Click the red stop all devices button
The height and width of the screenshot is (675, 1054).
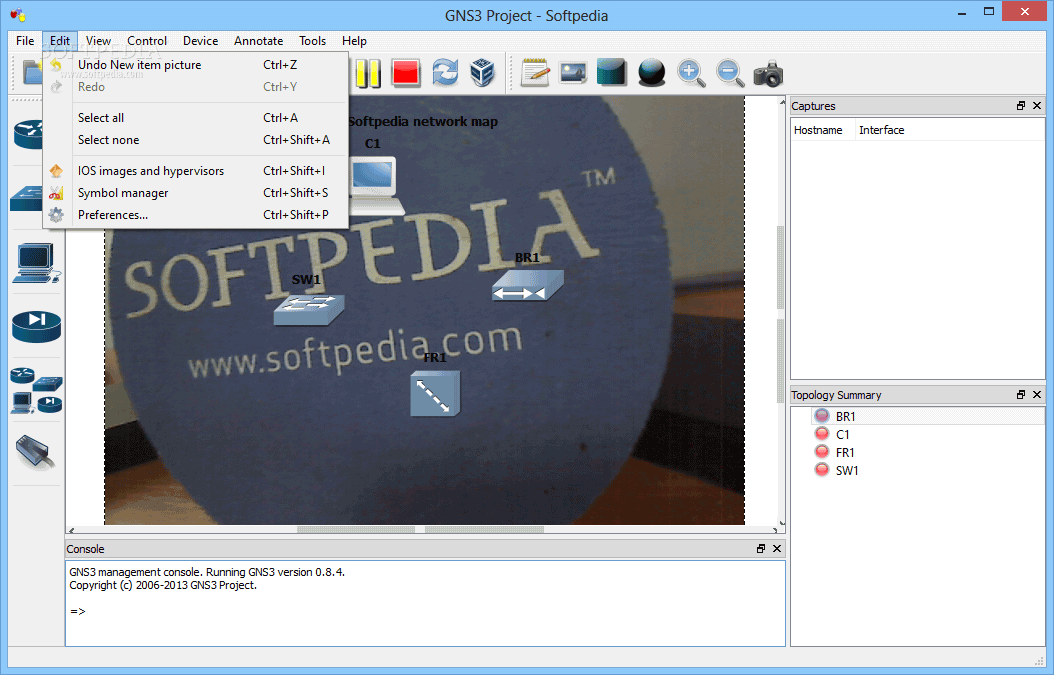tap(406, 73)
